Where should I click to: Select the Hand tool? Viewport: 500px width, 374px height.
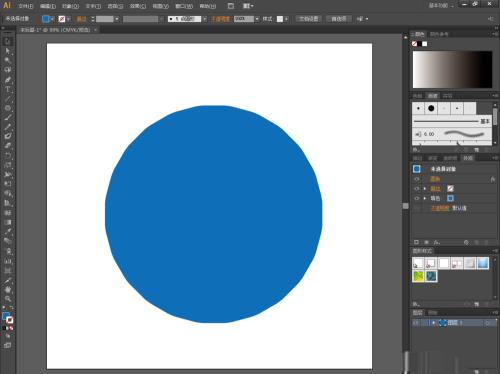click(x=8, y=290)
